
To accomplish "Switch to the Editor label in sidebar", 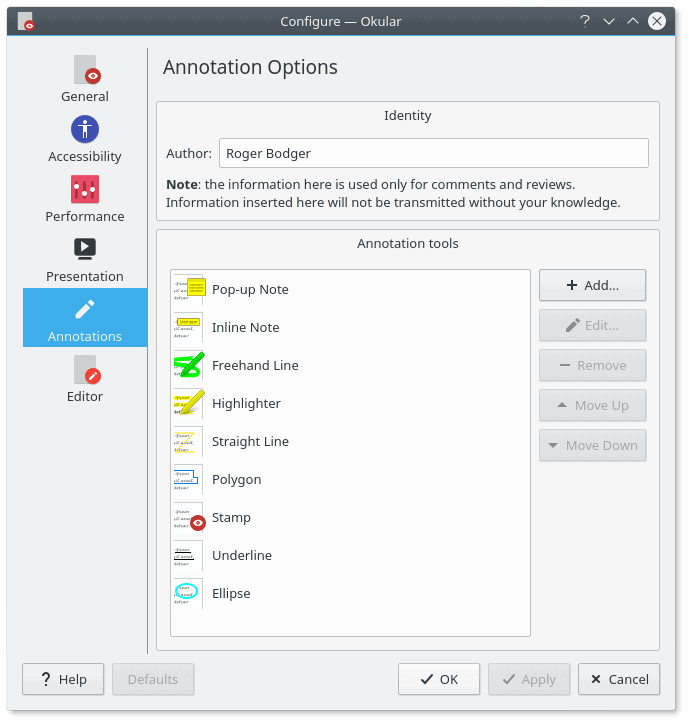I will (85, 396).
